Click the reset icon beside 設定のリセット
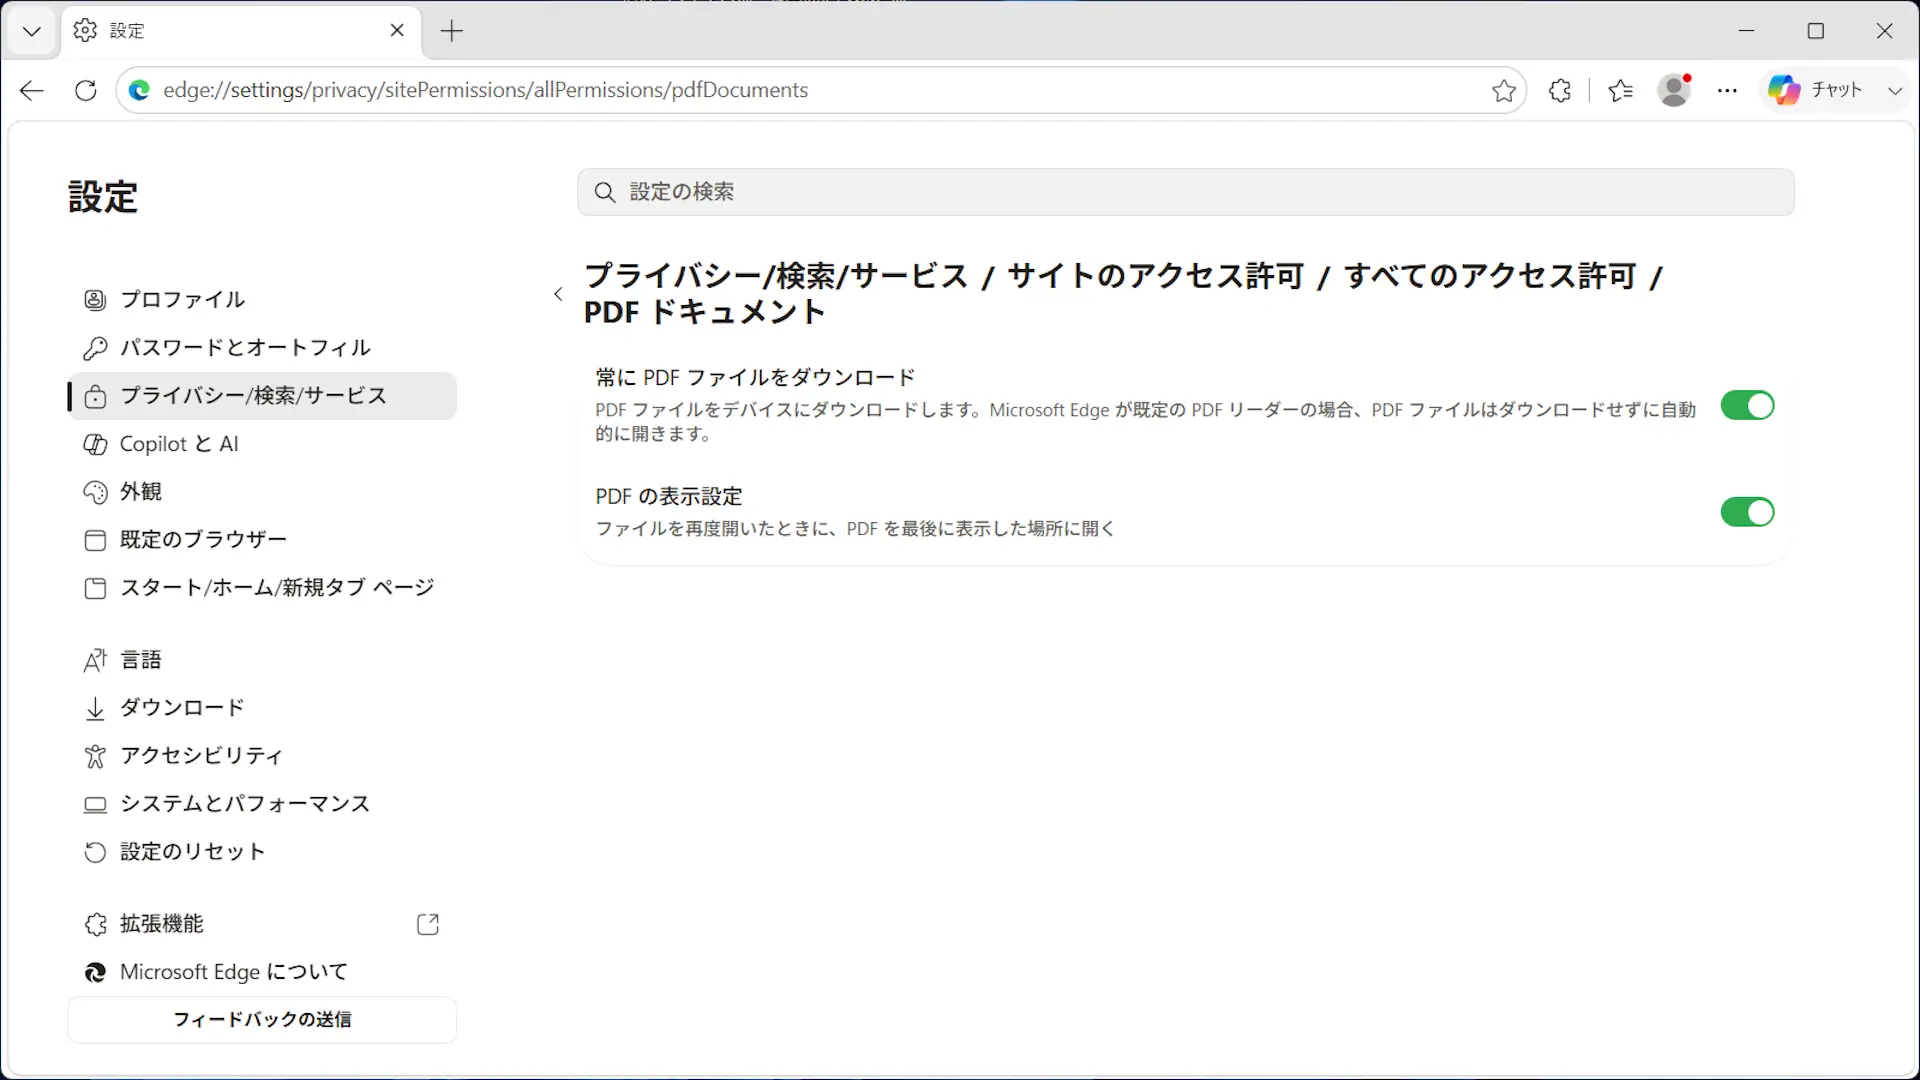Viewport: 1920px width, 1080px height. [95, 852]
